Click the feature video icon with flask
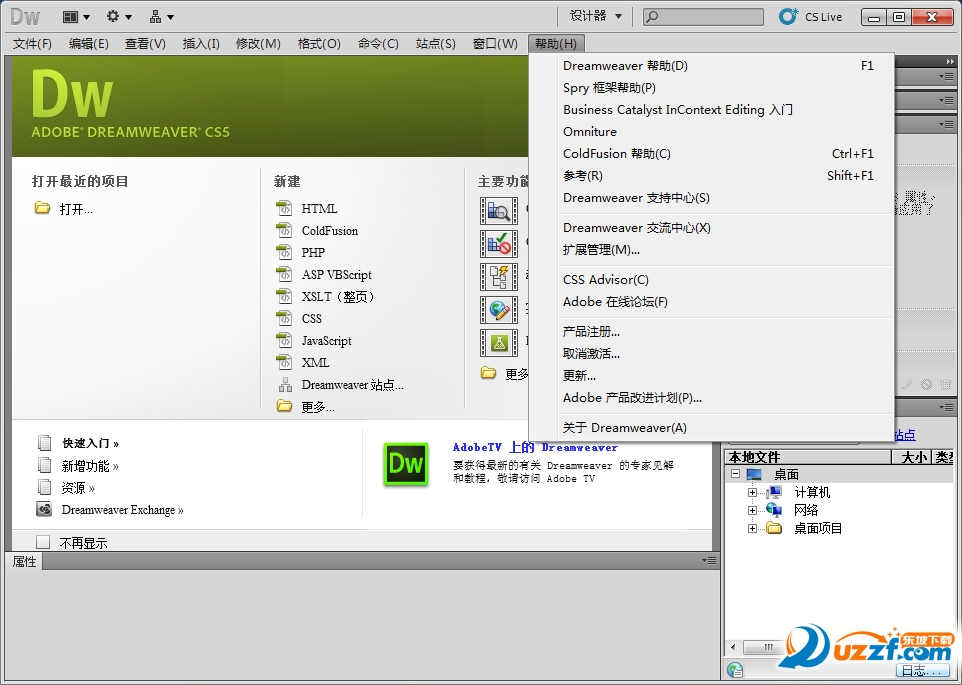 [x=498, y=343]
